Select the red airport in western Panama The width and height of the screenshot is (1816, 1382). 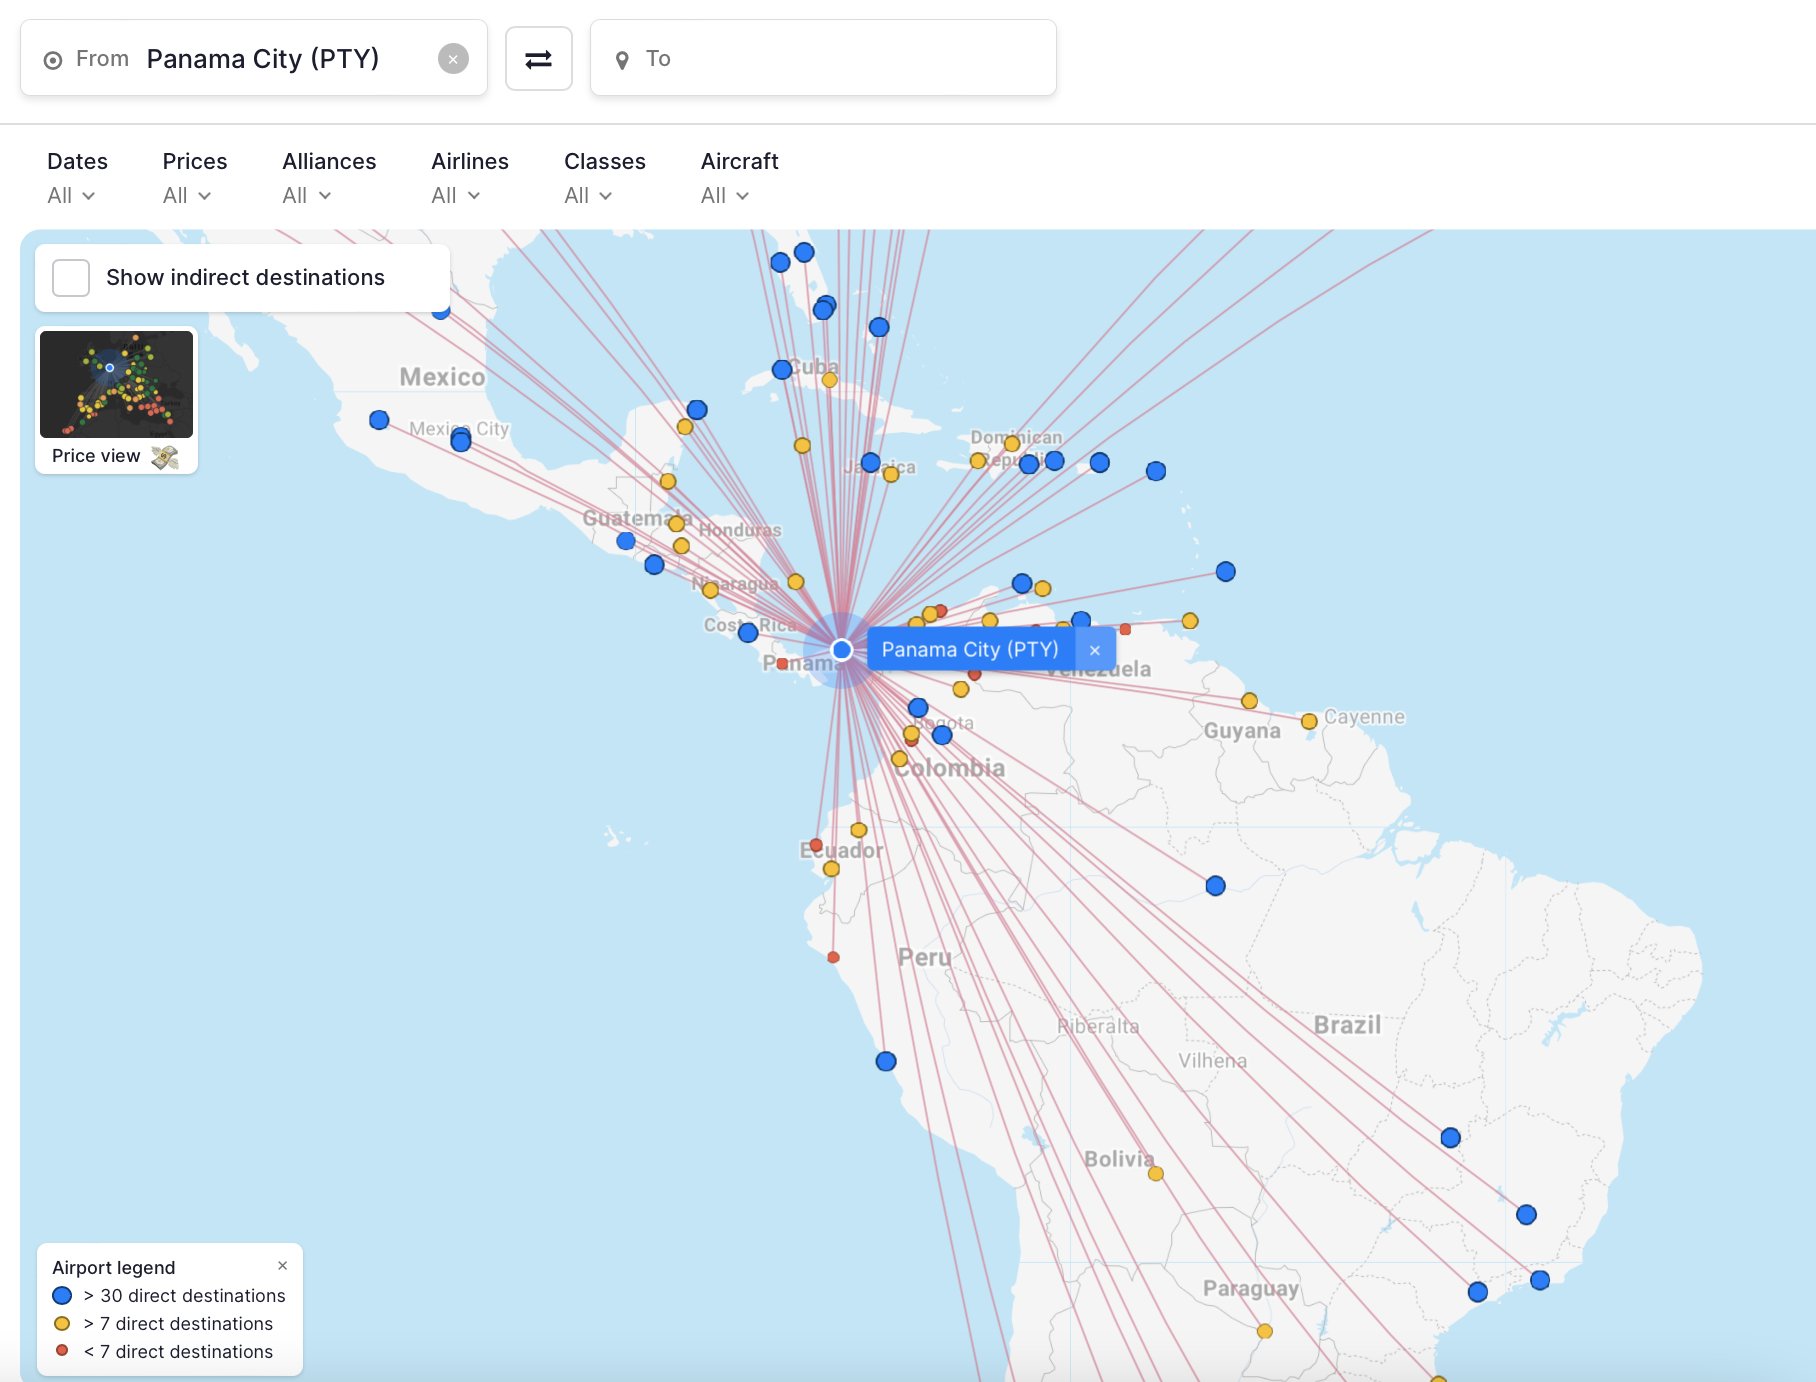(782, 664)
